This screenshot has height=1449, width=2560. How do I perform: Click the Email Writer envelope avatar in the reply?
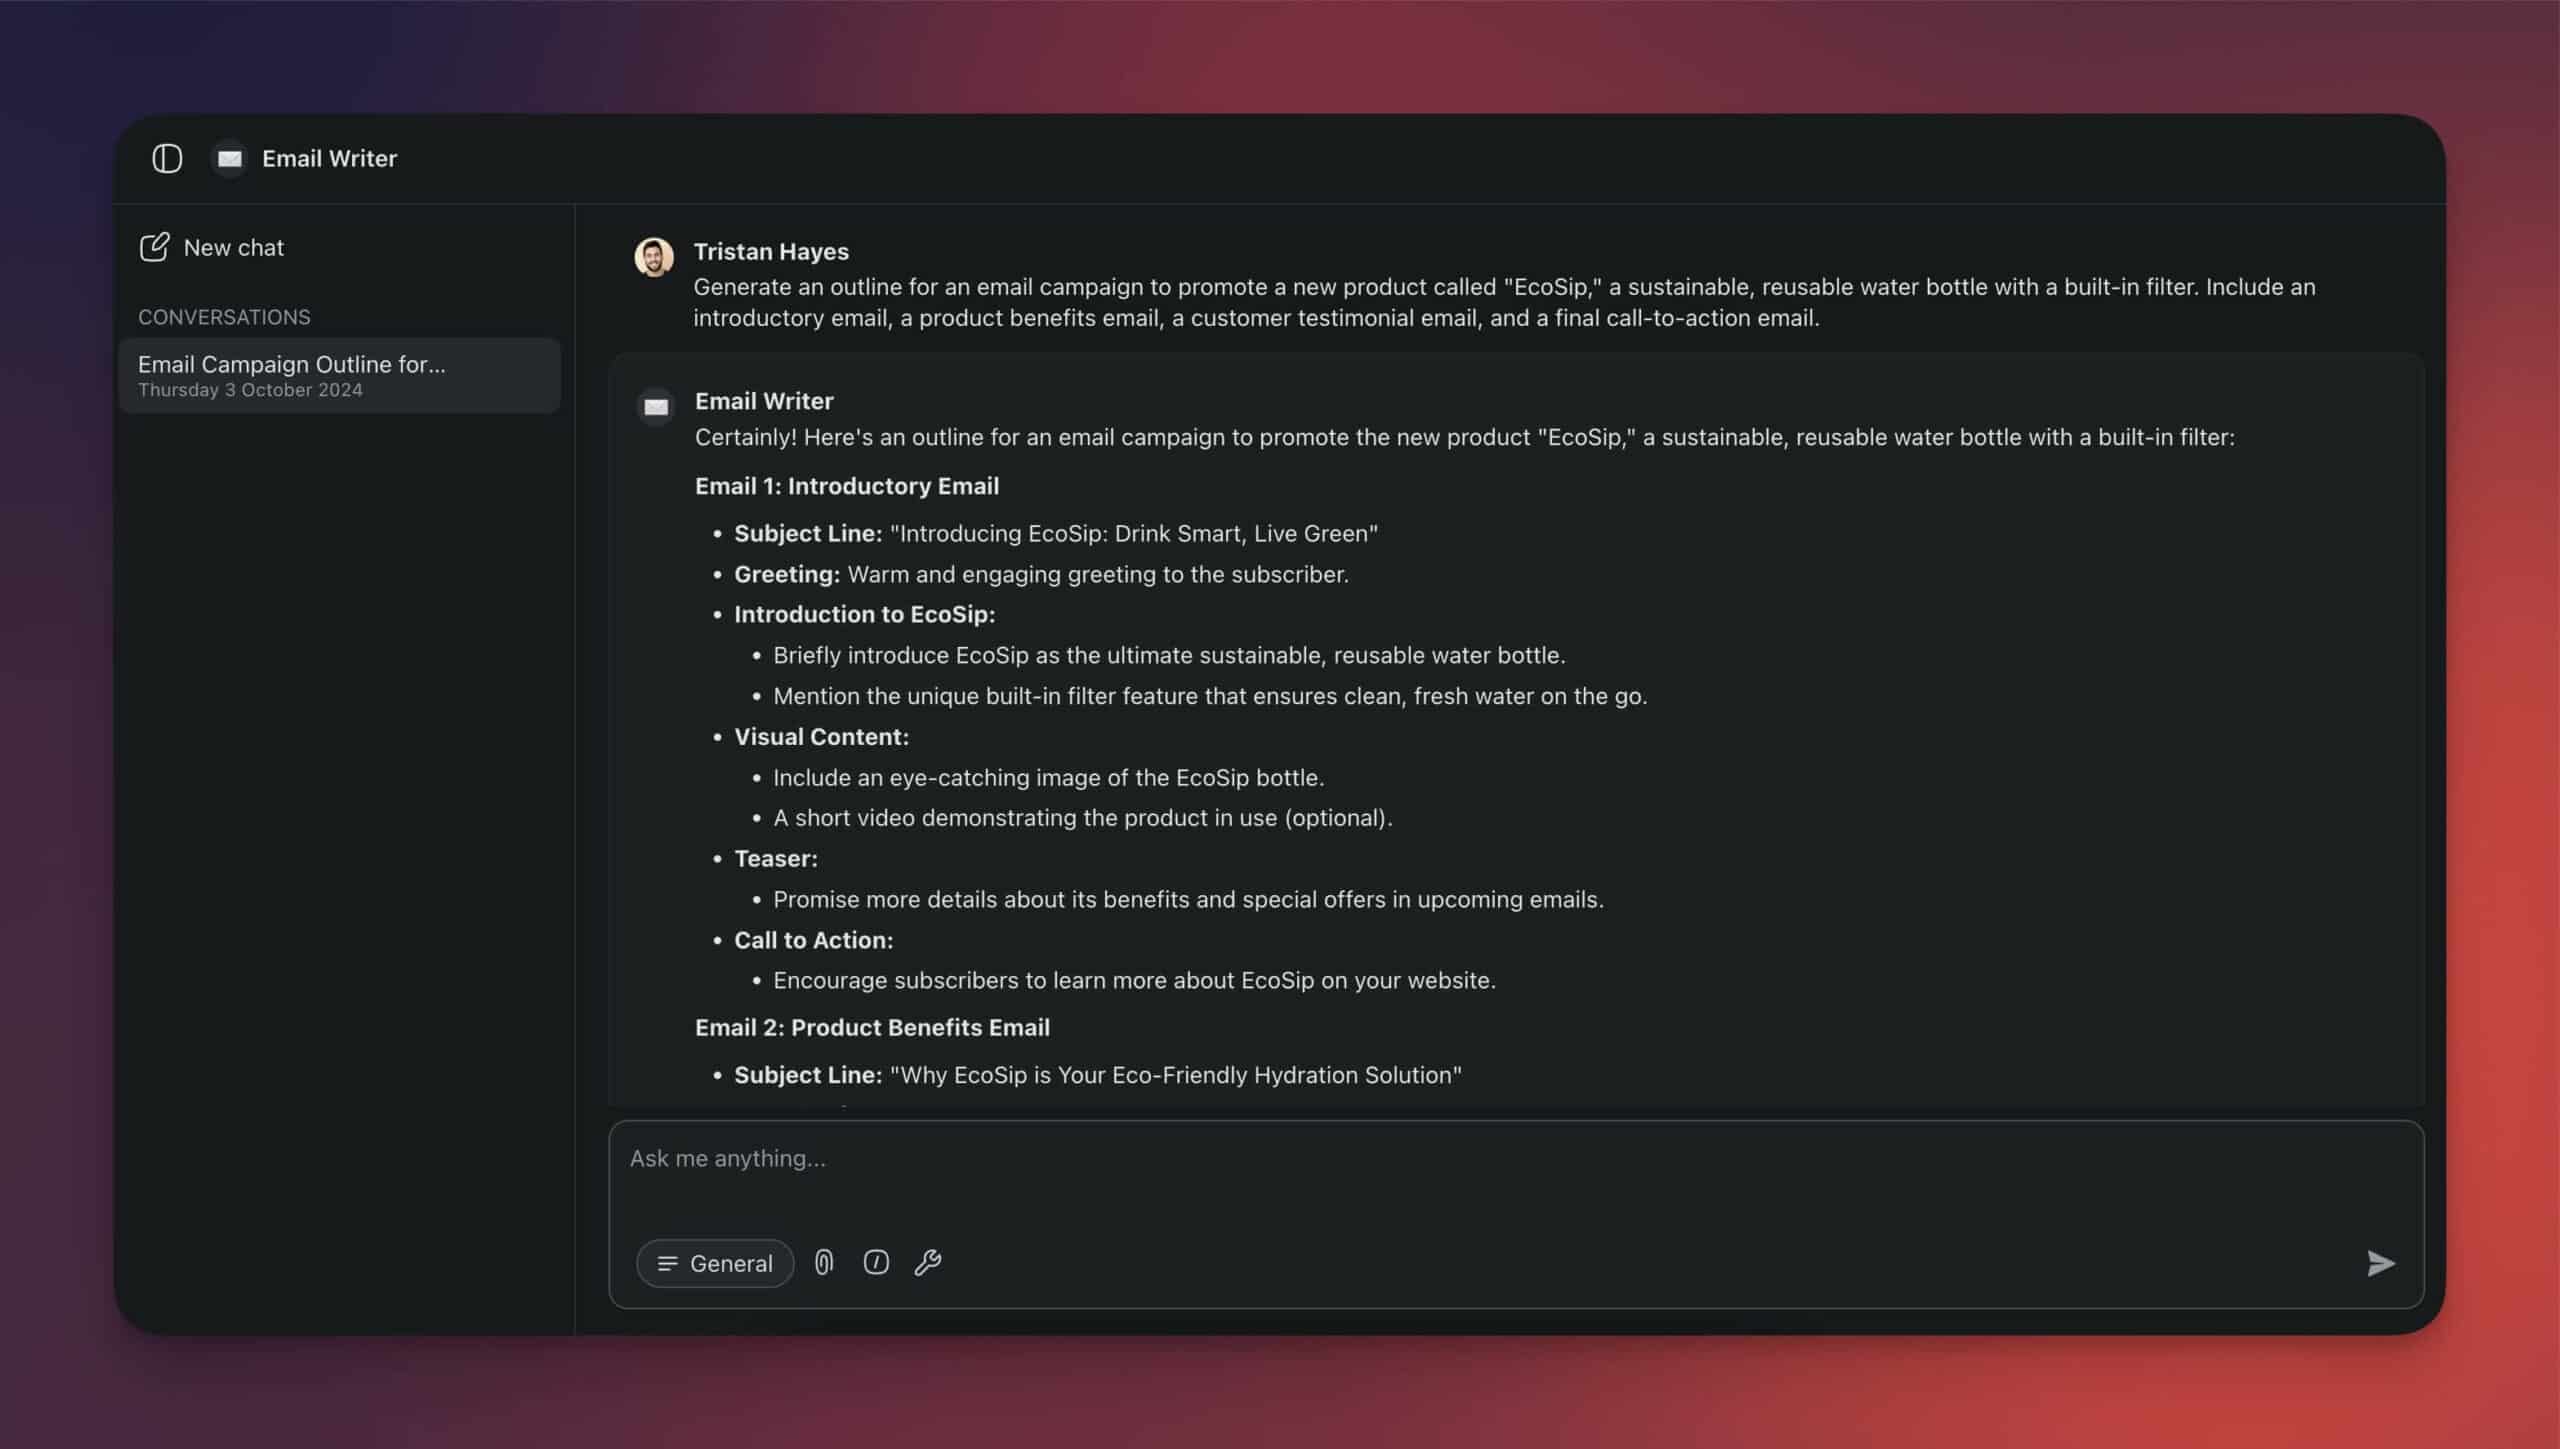click(656, 406)
